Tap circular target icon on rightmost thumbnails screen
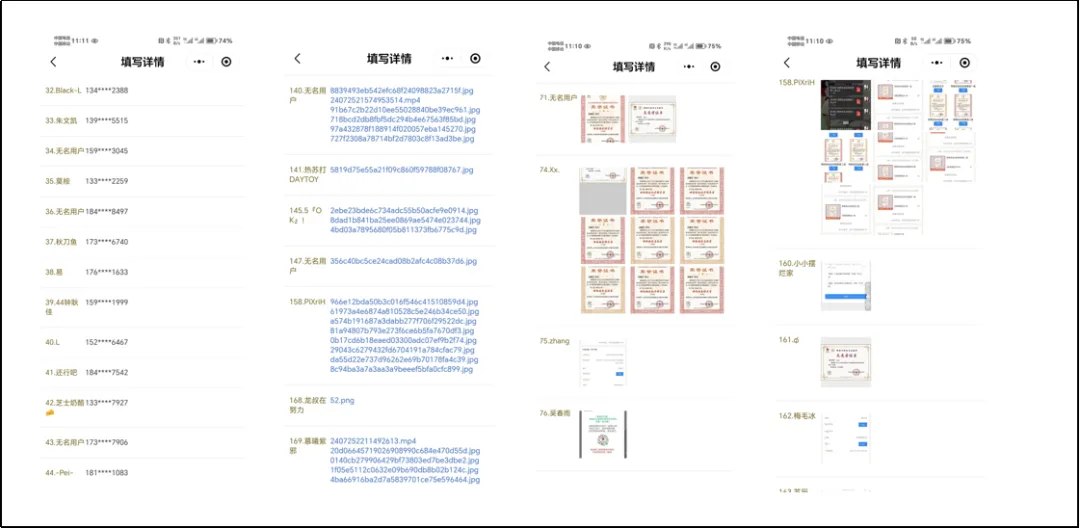Viewport: 1080px width, 528px height. pyautogui.click(x=963, y=62)
